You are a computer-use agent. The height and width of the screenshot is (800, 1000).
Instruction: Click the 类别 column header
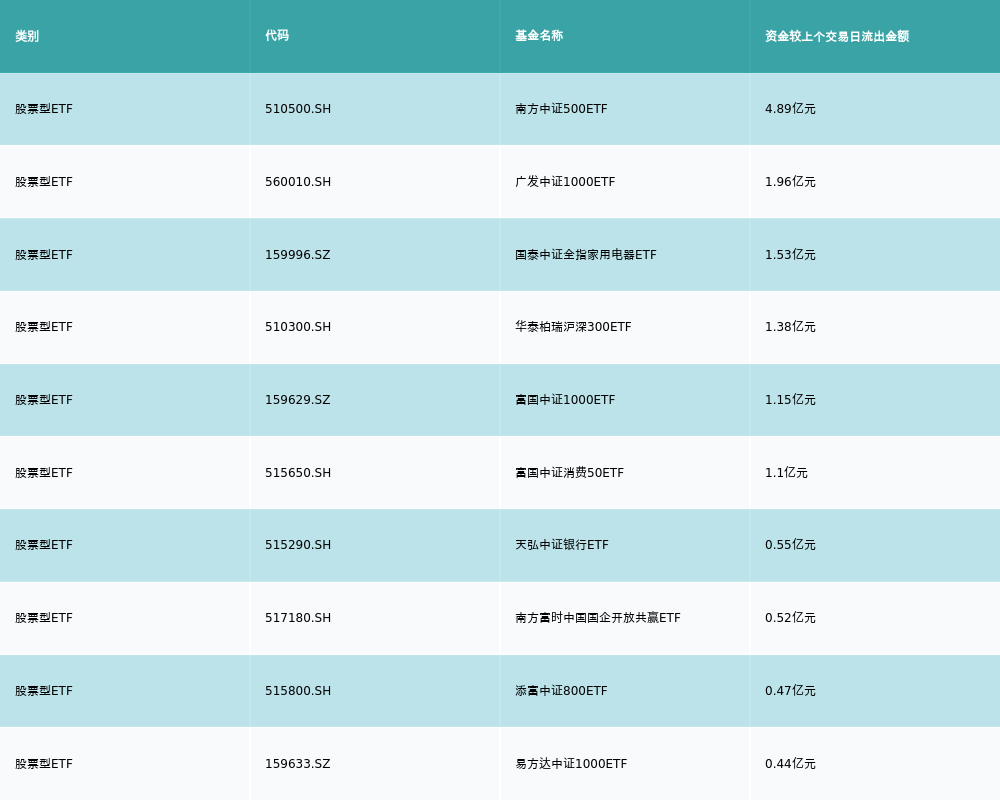tap(27, 36)
